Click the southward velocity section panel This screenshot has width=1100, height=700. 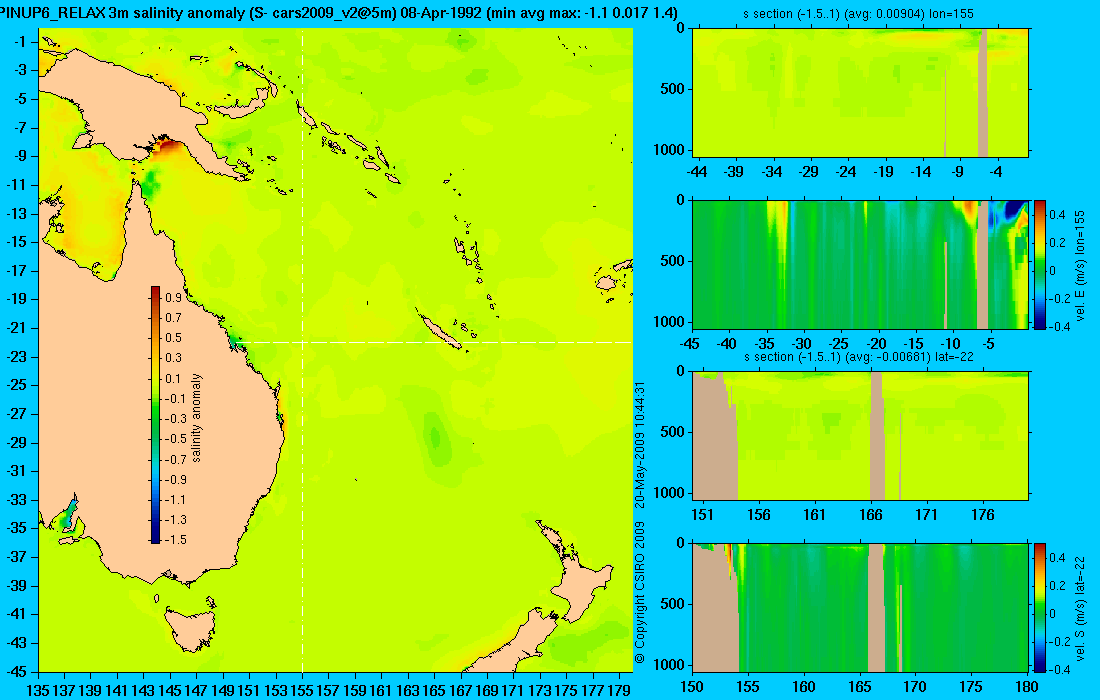860,607
